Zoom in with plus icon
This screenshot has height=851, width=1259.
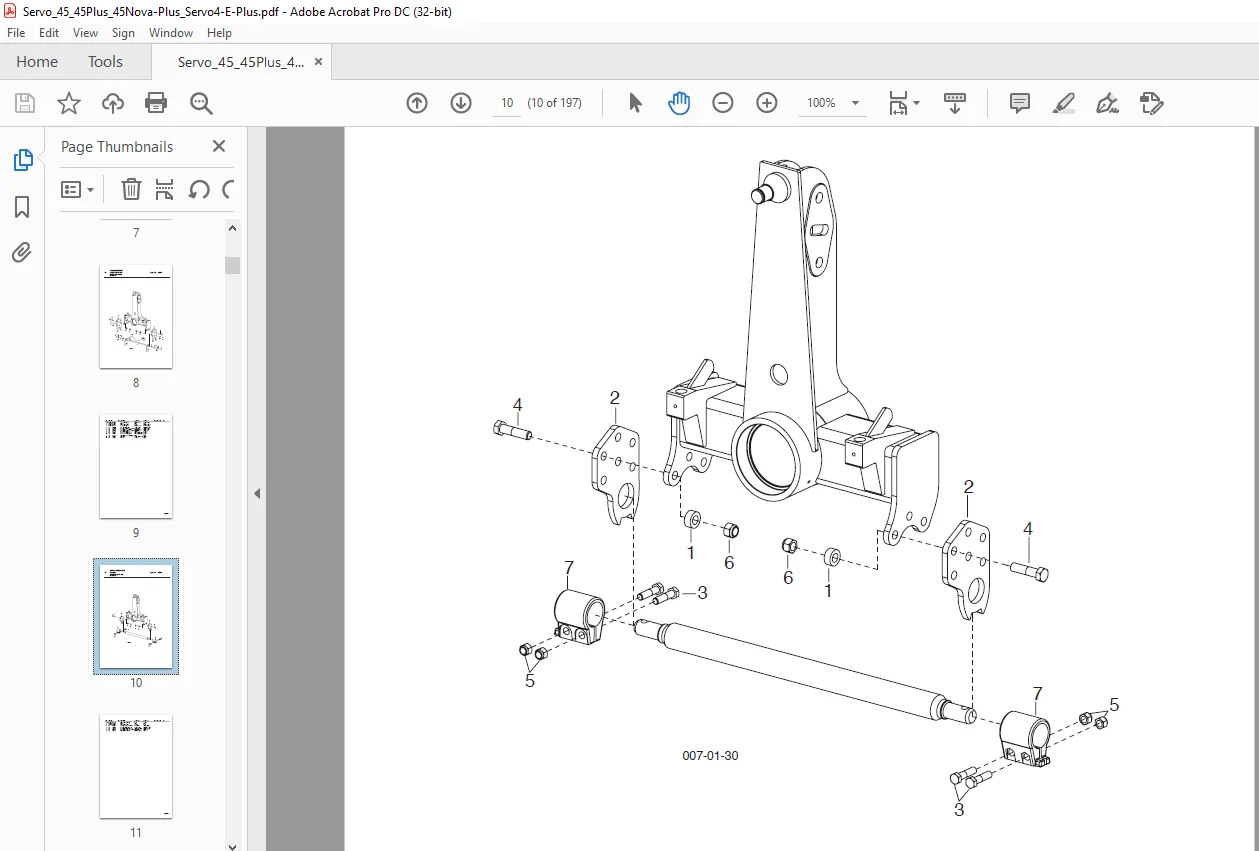click(x=767, y=103)
